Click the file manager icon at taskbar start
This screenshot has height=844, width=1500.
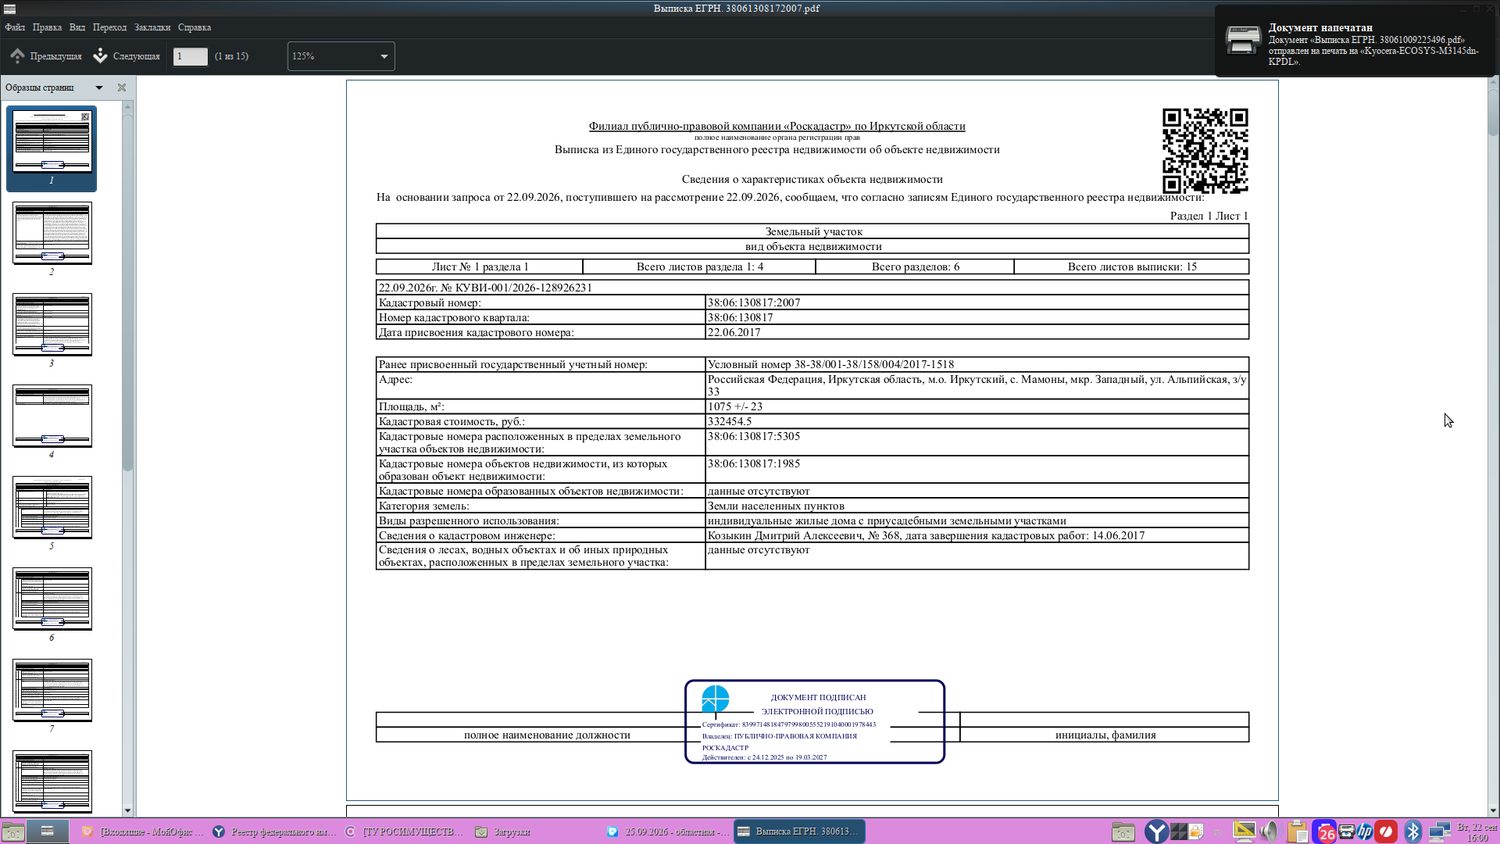click(13, 831)
